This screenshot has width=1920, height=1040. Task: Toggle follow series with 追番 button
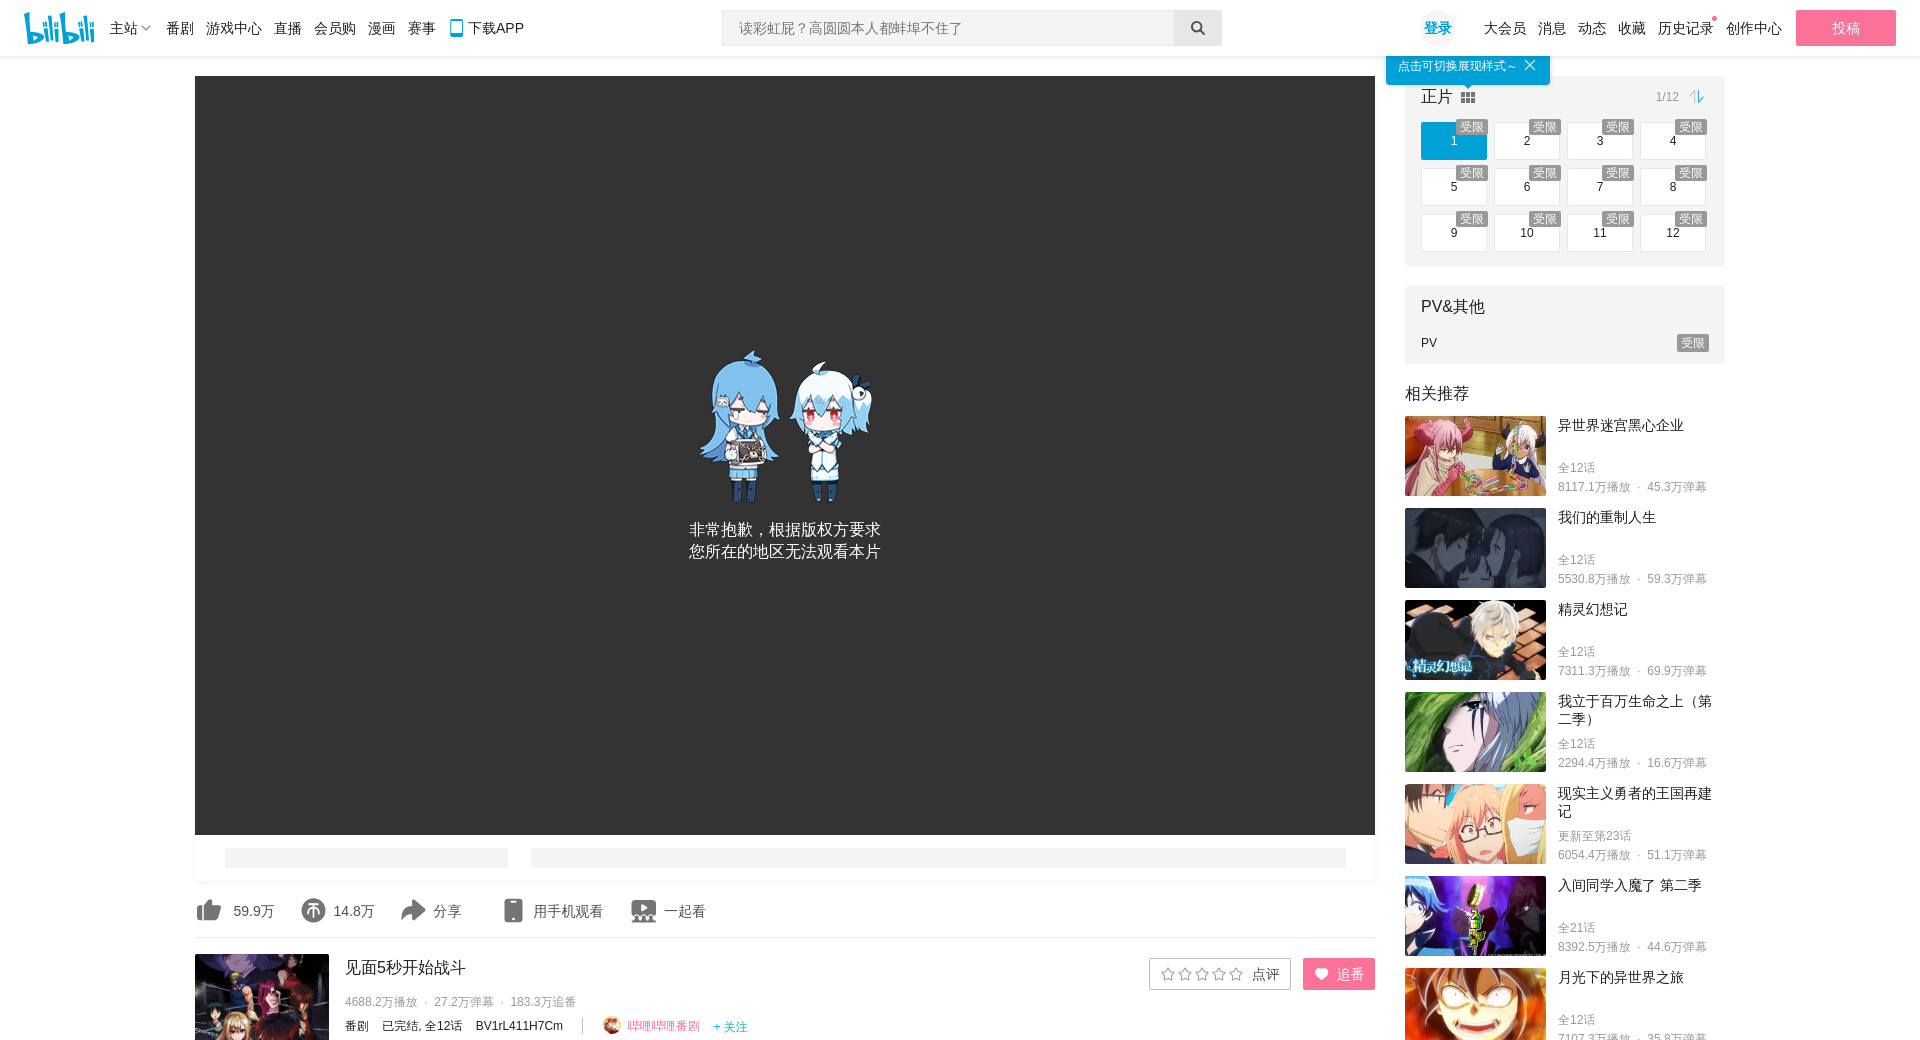tap(1338, 974)
